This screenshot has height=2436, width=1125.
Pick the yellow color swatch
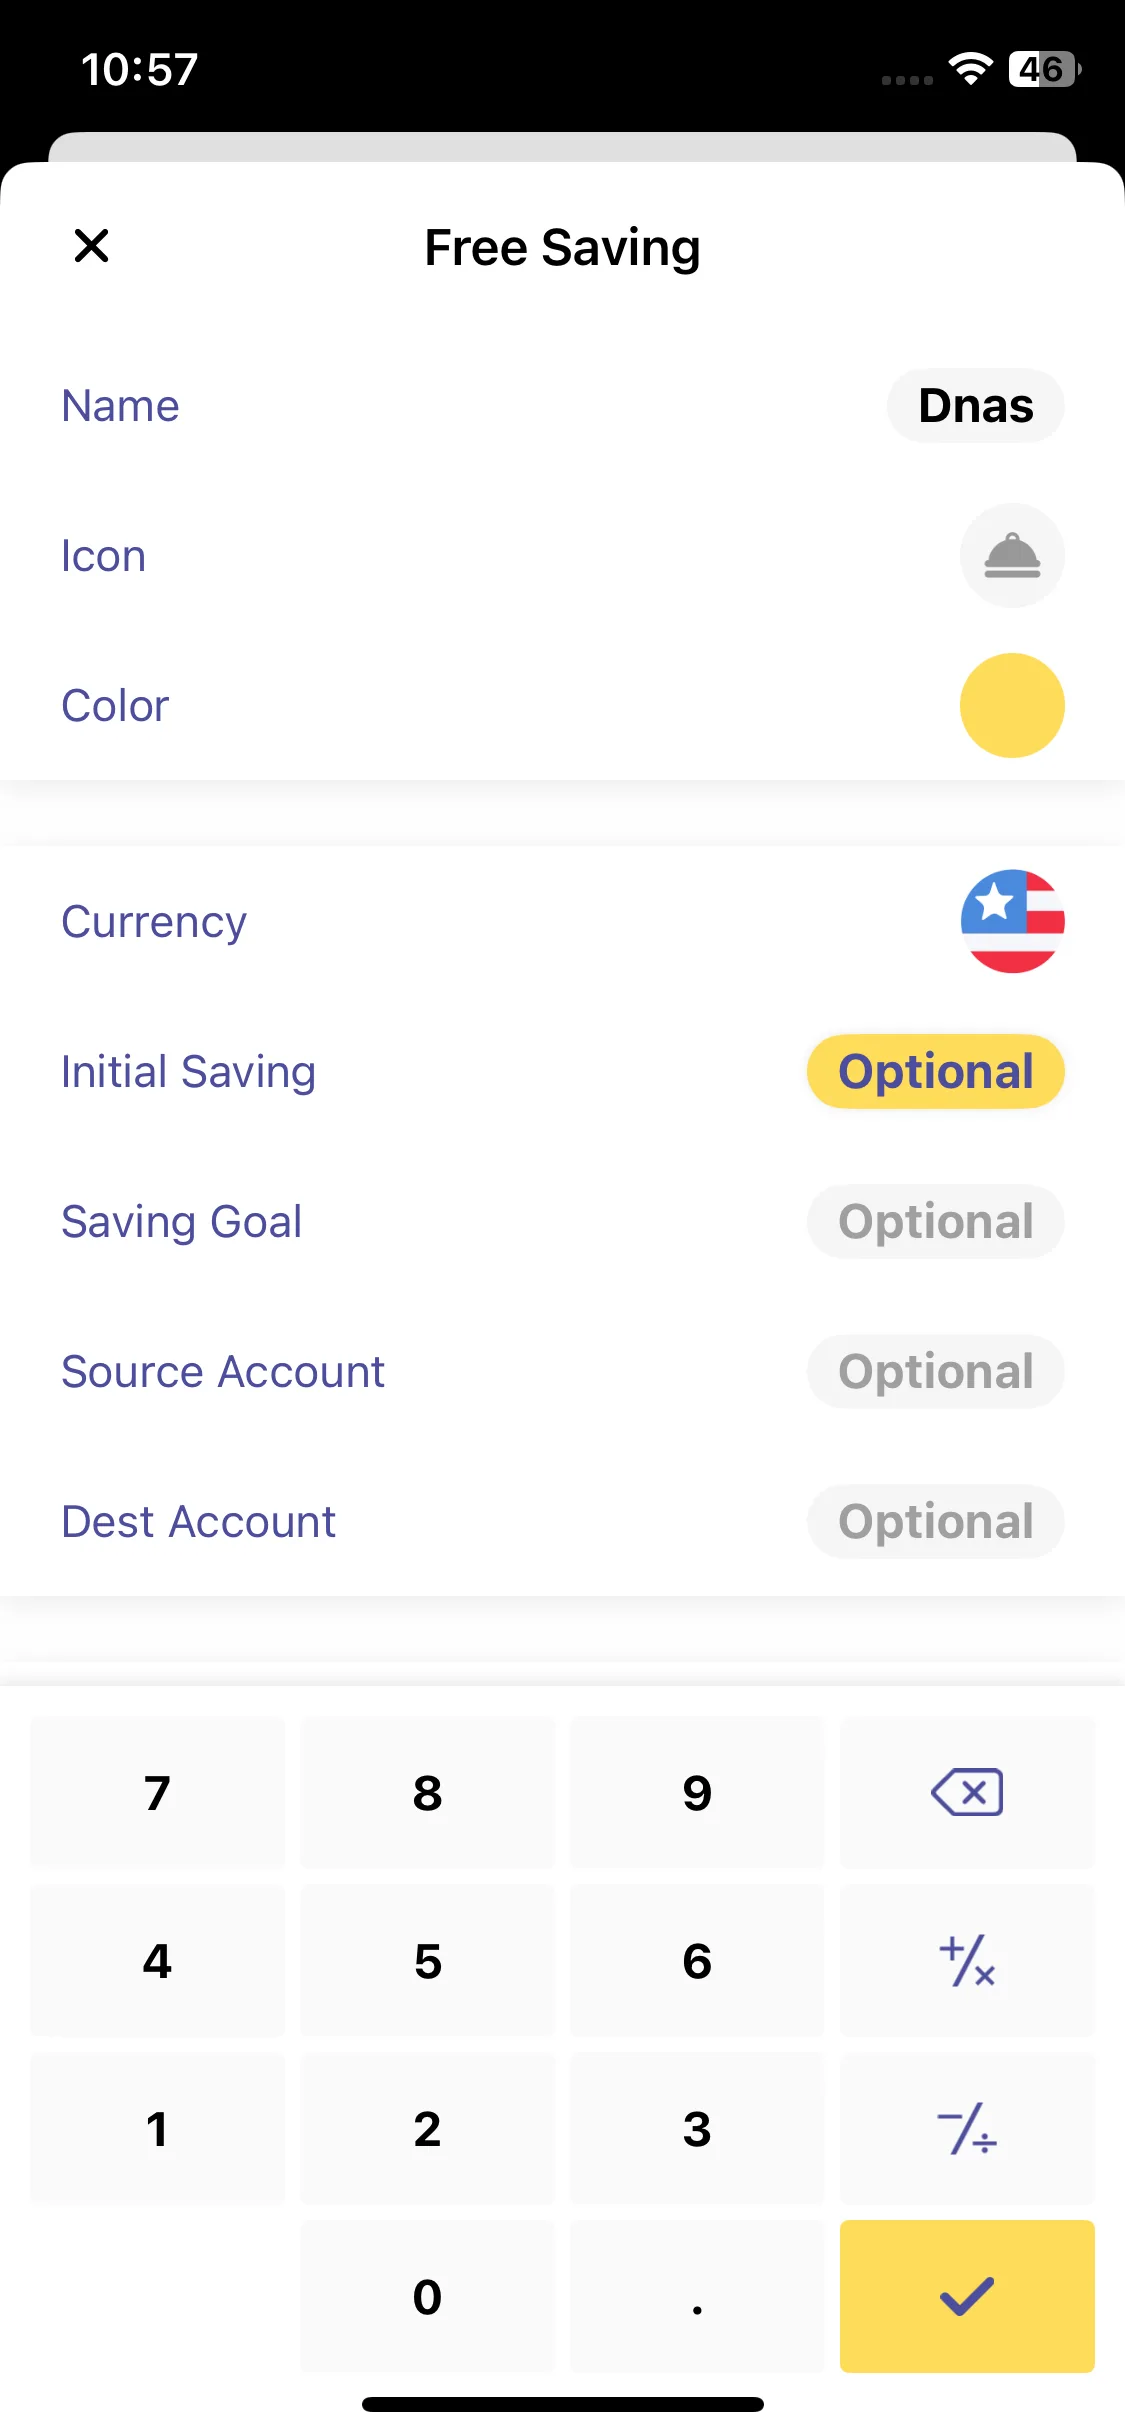pos(1011,706)
